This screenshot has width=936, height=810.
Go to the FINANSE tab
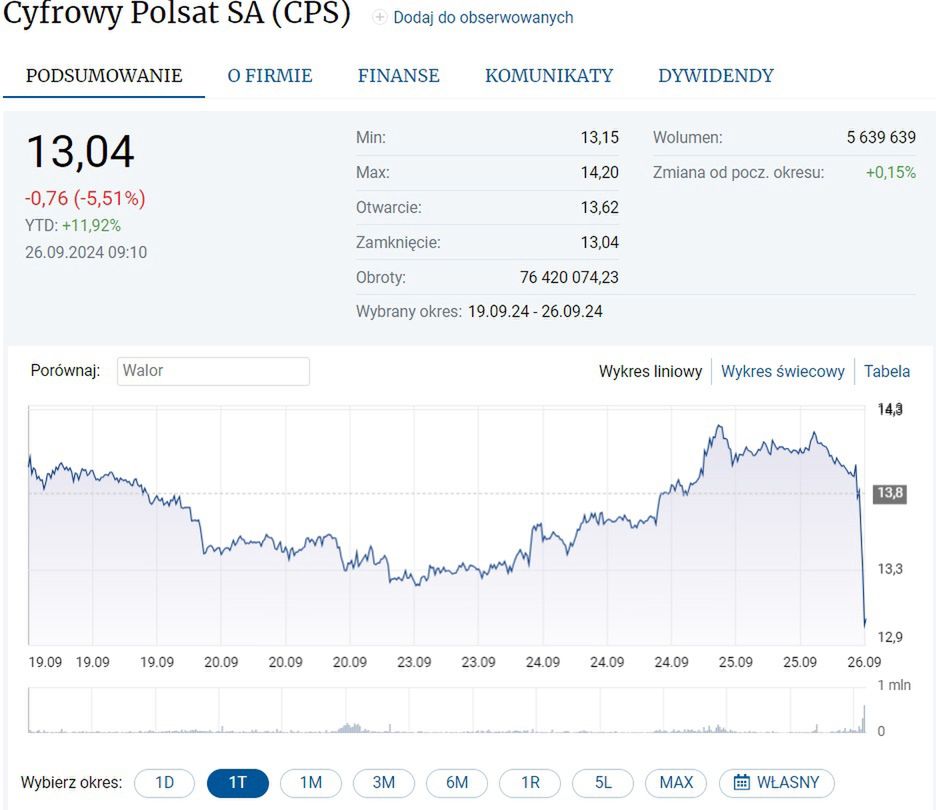399,76
